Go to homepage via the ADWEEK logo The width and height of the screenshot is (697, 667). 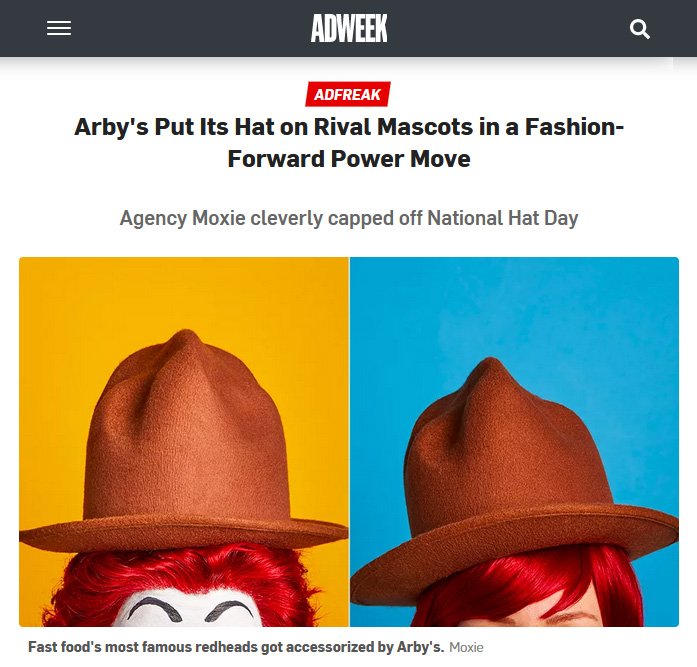coord(349,28)
